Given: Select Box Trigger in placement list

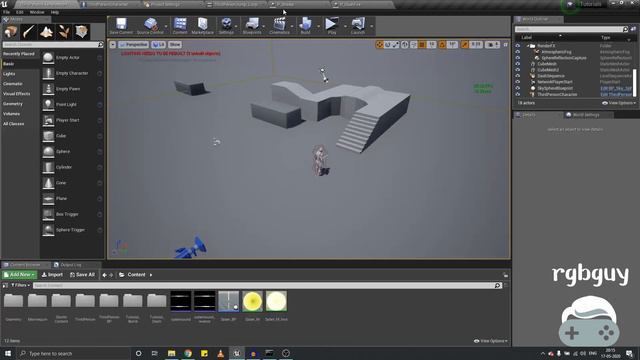Looking at the screenshot, I should click(x=72, y=214).
